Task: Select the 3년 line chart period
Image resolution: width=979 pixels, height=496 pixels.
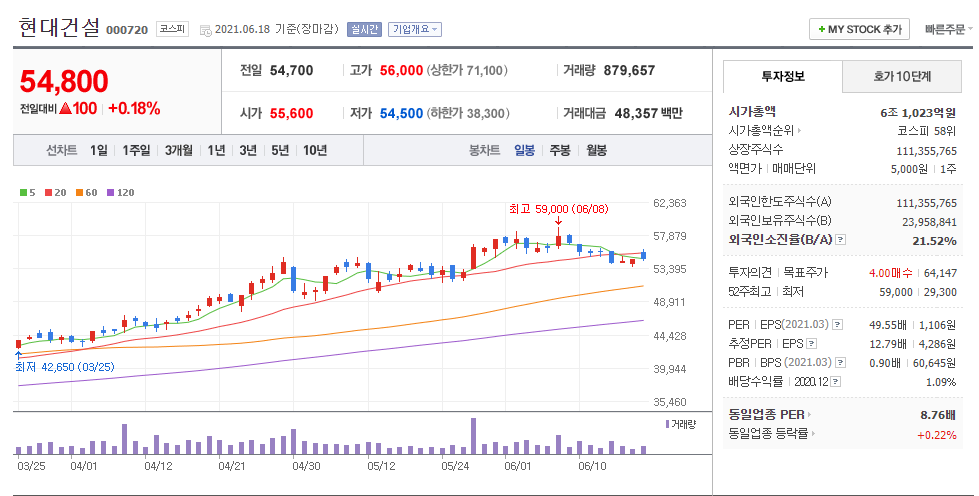Action: point(248,151)
